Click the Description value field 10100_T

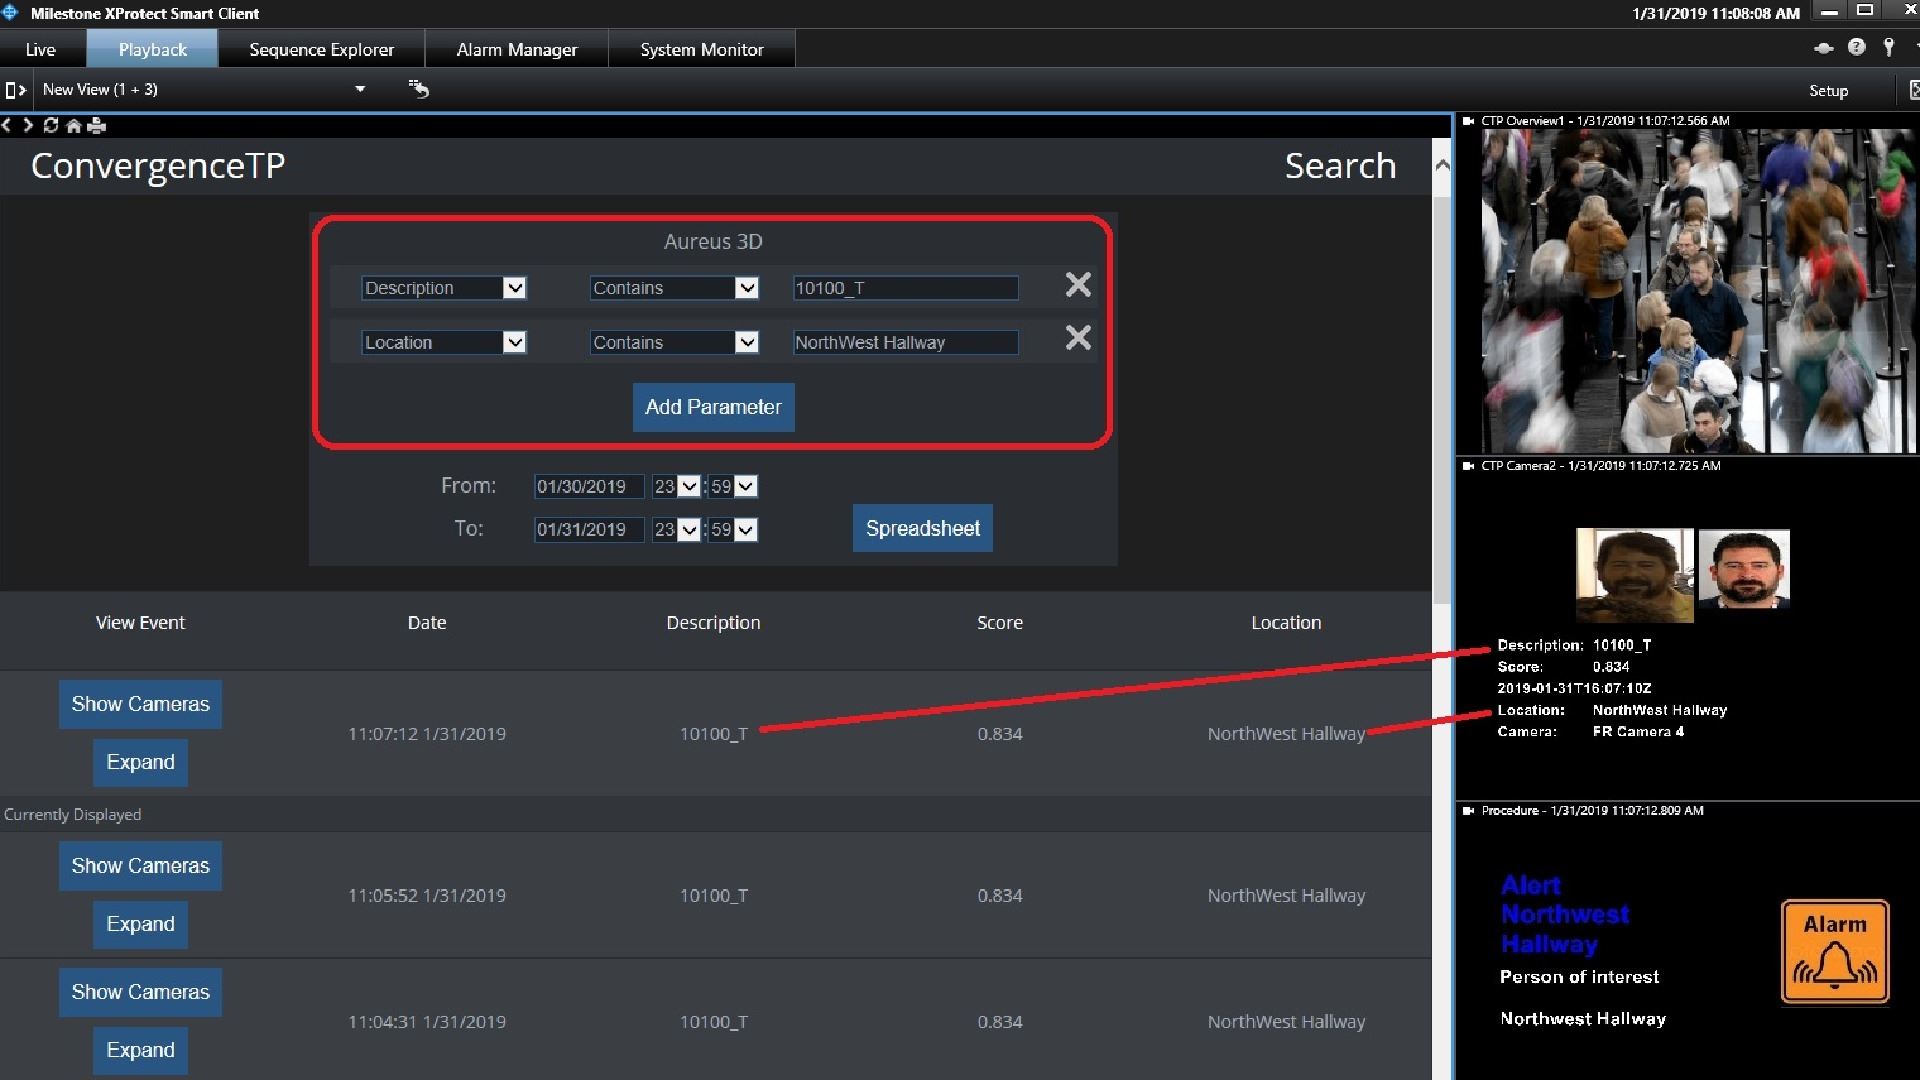point(905,288)
